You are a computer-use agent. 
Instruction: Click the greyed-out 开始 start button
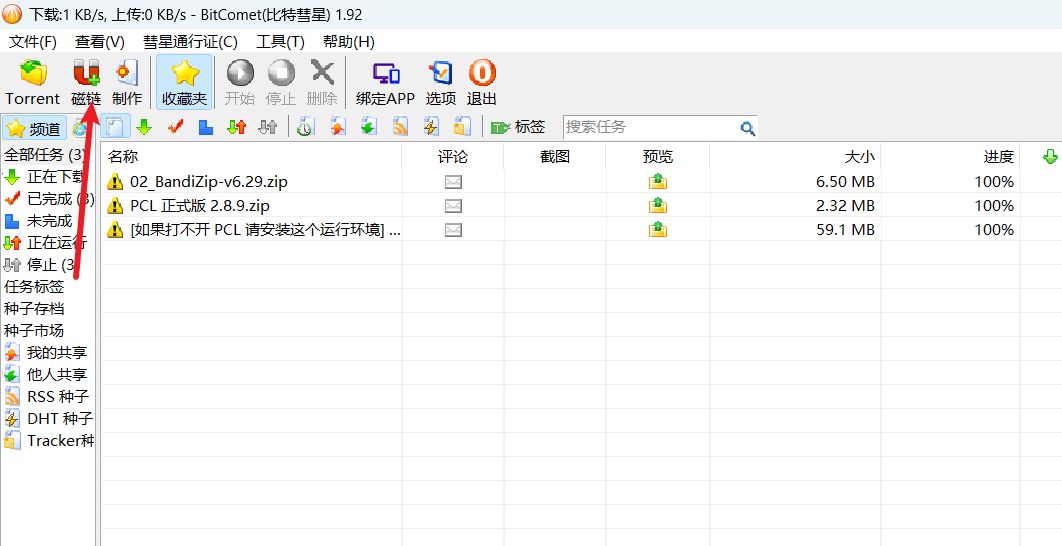pyautogui.click(x=240, y=82)
